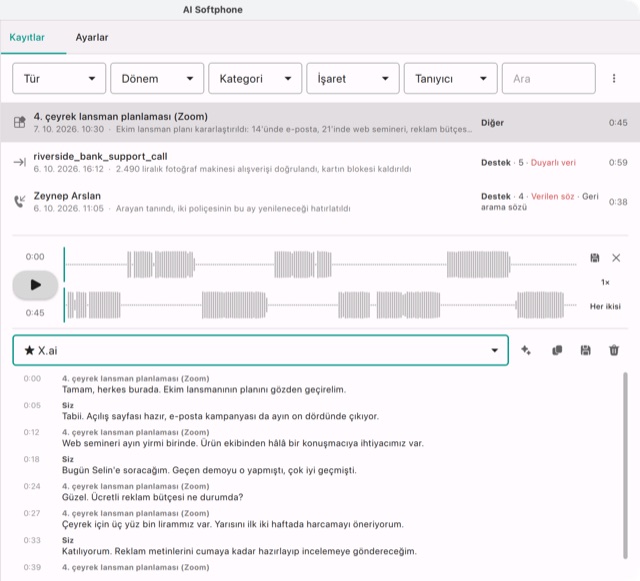Image resolution: width=640 pixels, height=581 pixels.
Task: Click the line "Güzel. Ücretli reklam bütçesi ne durumda?"
Action: pyautogui.click(x=152, y=497)
